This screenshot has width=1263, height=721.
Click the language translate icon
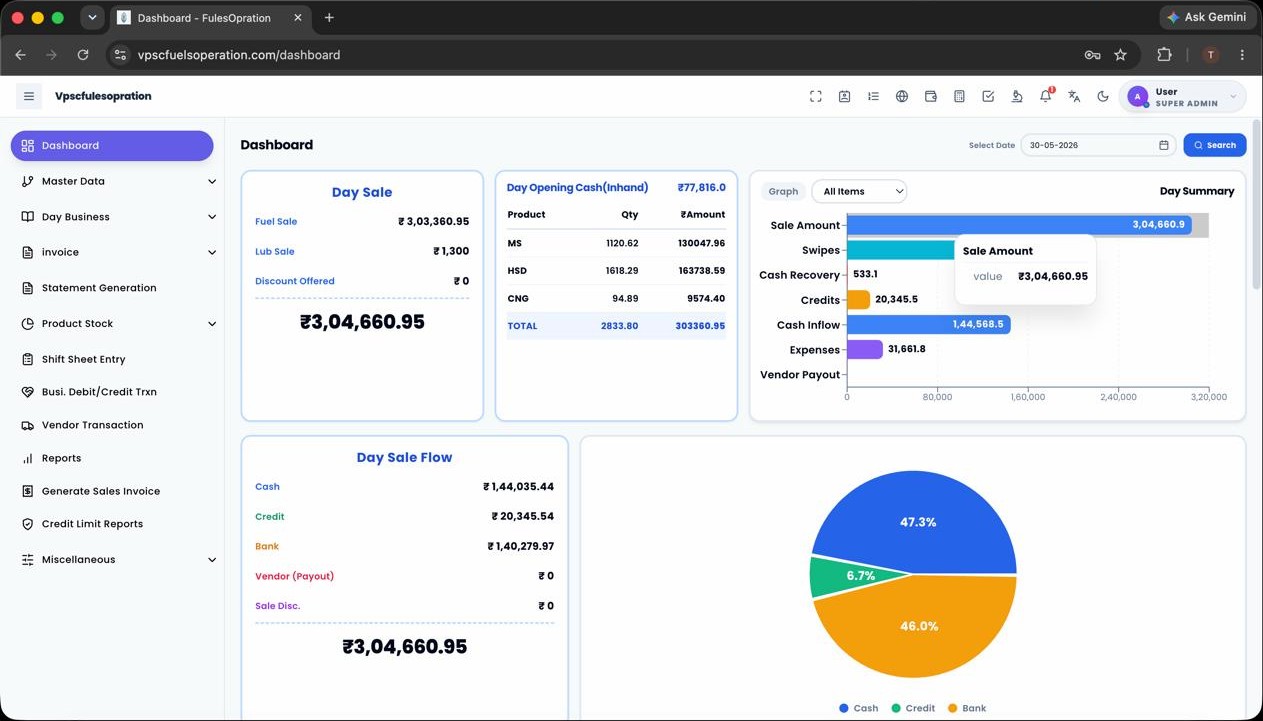pyautogui.click(x=1074, y=96)
